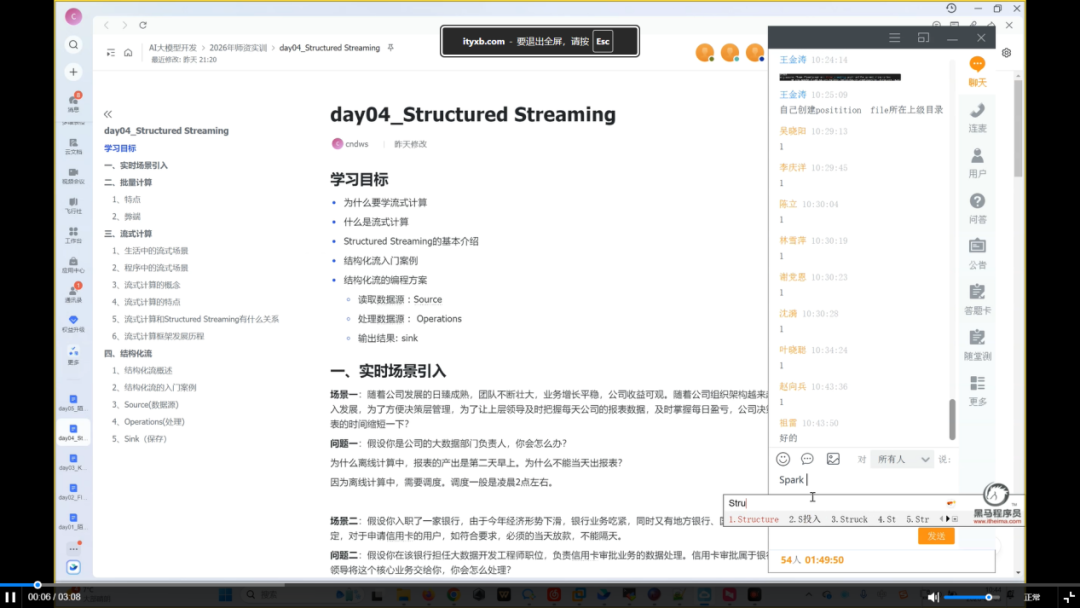Collapse outline panel with double chevron
The image size is (1080, 608).
click(x=108, y=114)
